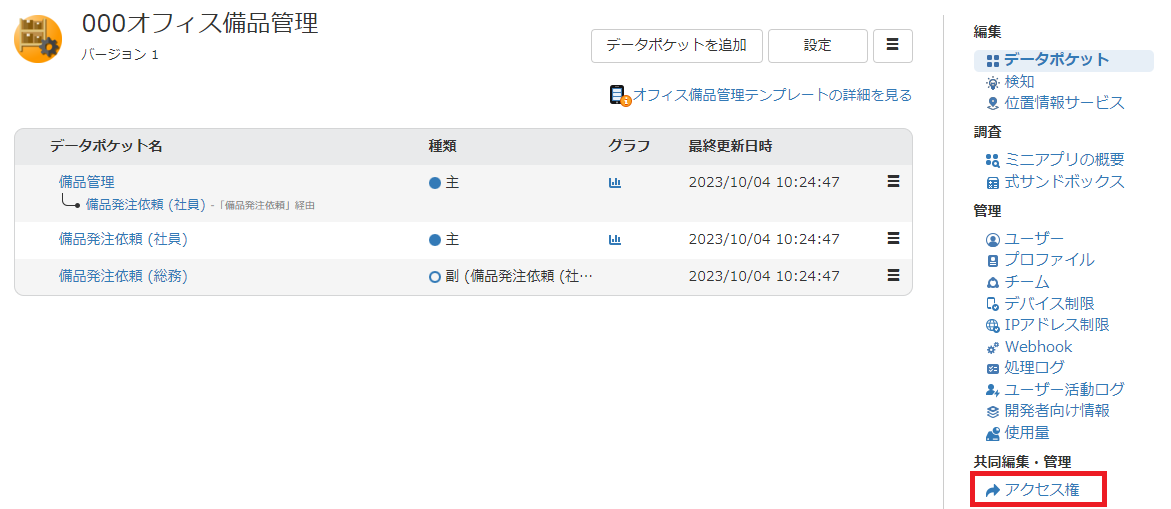Click the filled 主 dot in 備品管理 row
The image size is (1171, 509).
coord(435,183)
